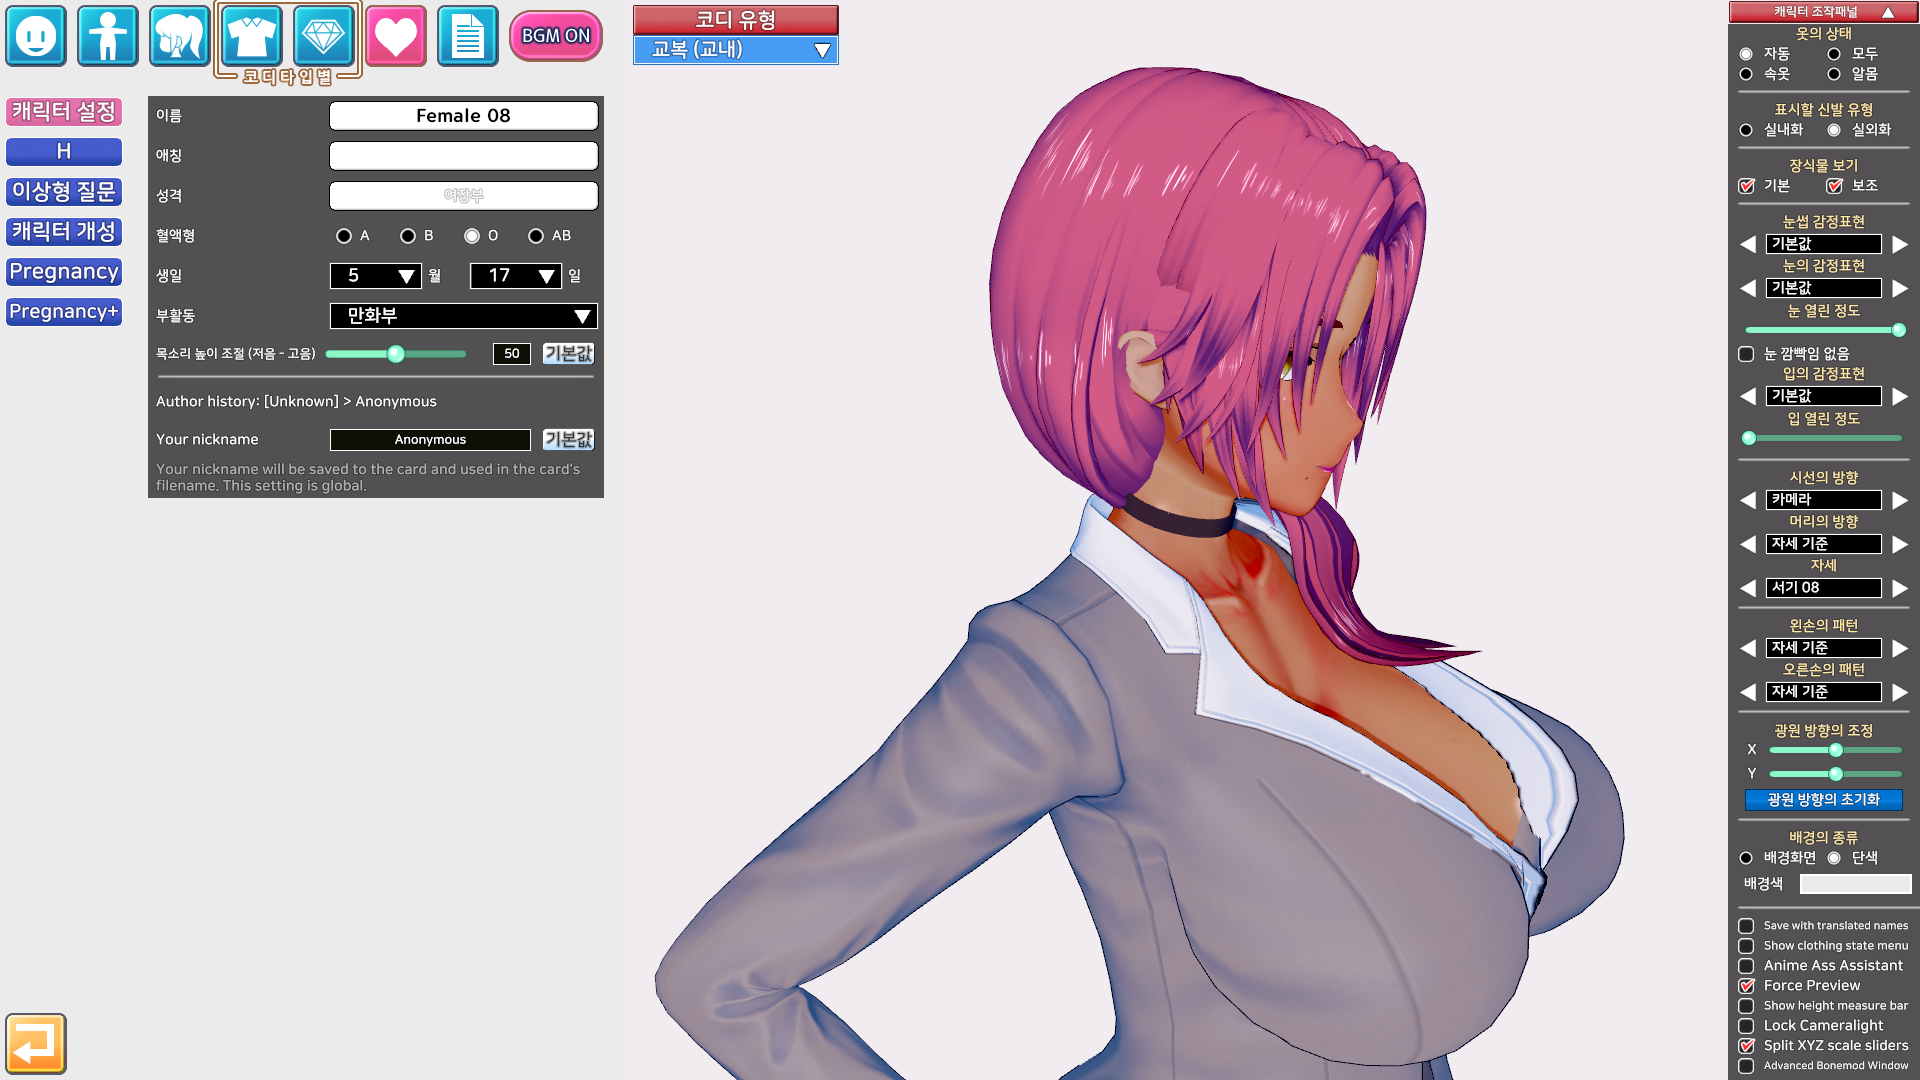
Task: Open the hair editing icon tab
Action: pos(180,36)
